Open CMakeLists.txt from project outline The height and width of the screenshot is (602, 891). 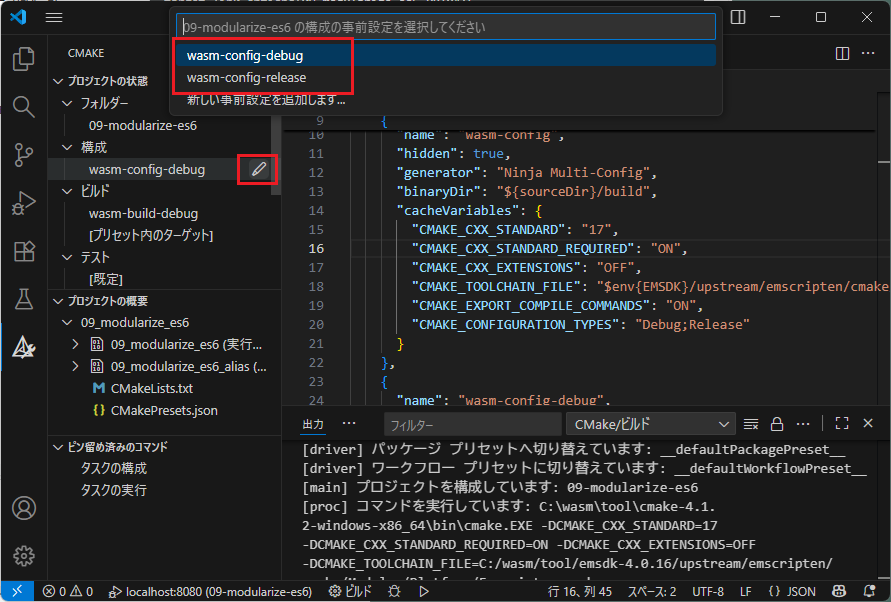152,388
